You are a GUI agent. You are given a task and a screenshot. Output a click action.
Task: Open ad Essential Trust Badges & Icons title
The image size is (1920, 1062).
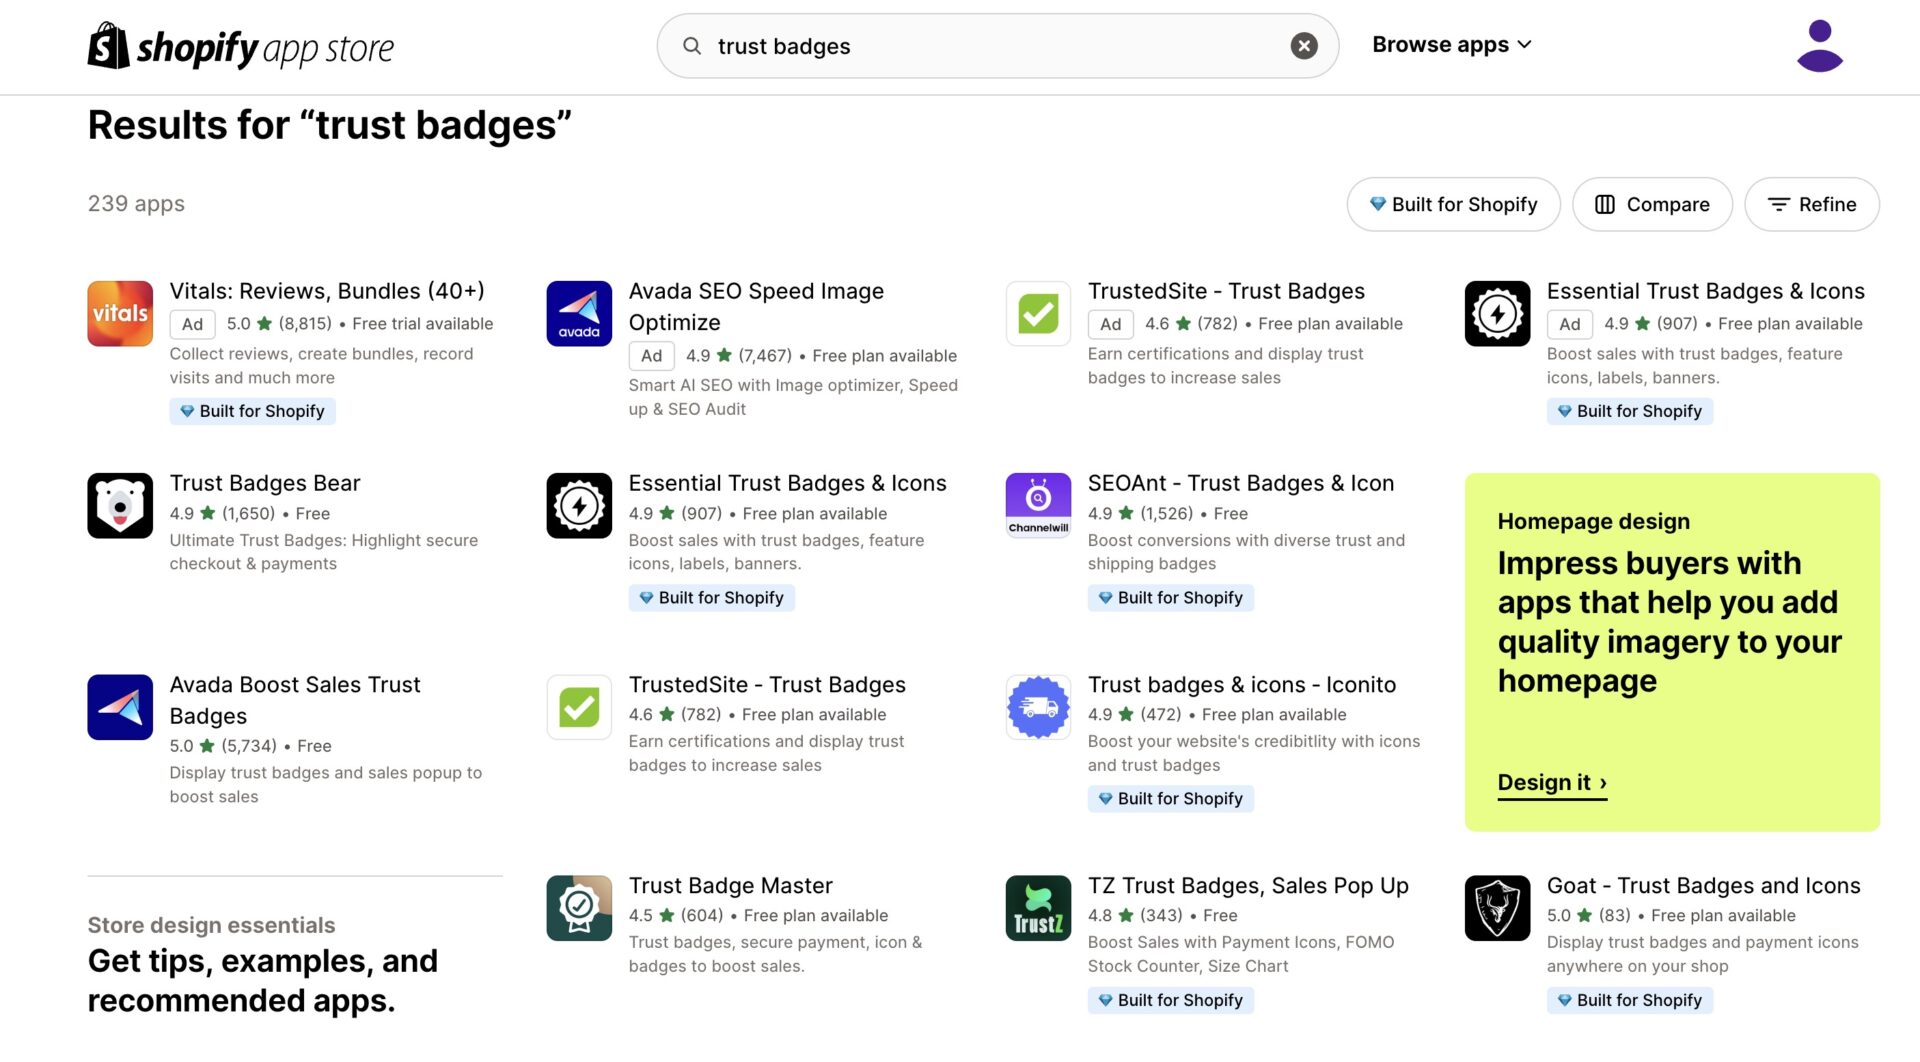pyautogui.click(x=1705, y=291)
